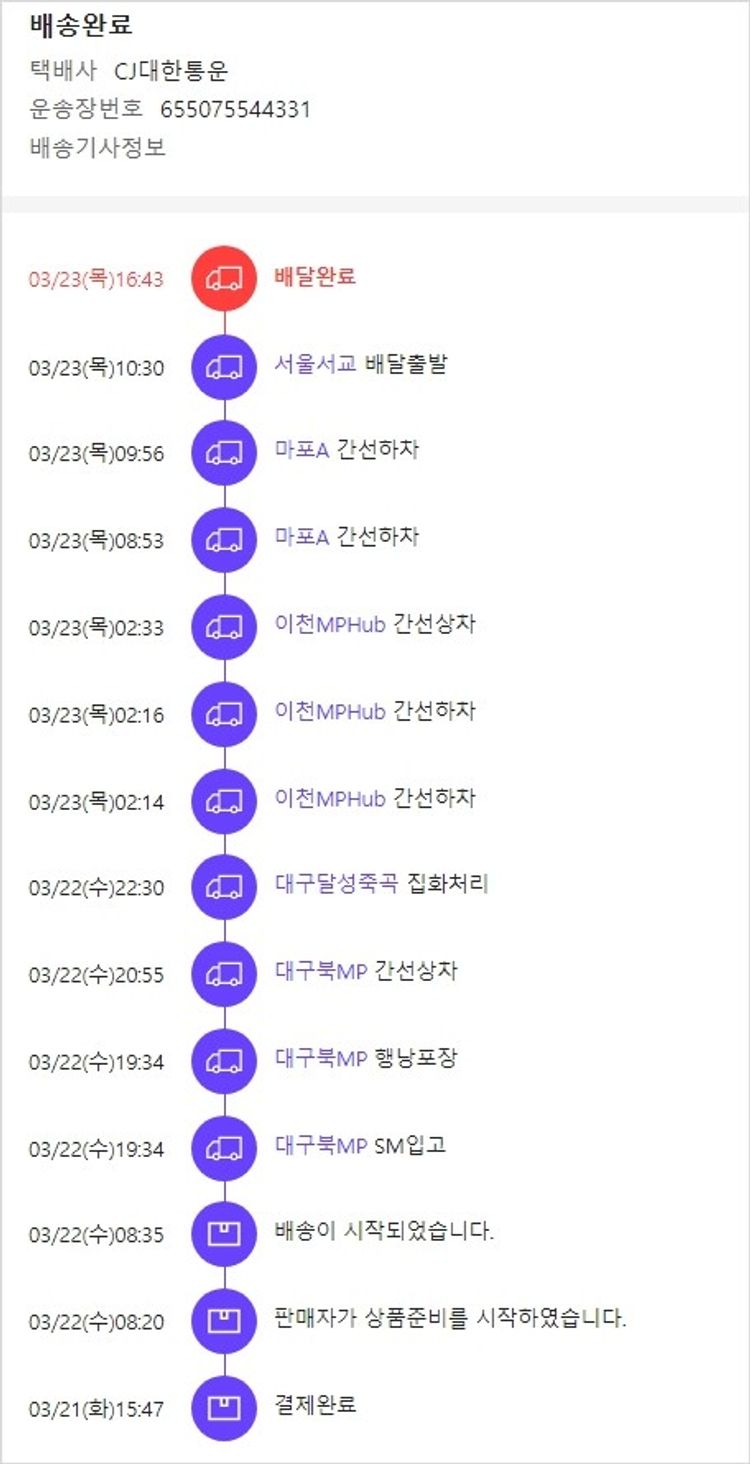Viewport: 750px width, 1464px height.
Task: Click the red truck icon for 배달완료
Action: coord(224,279)
